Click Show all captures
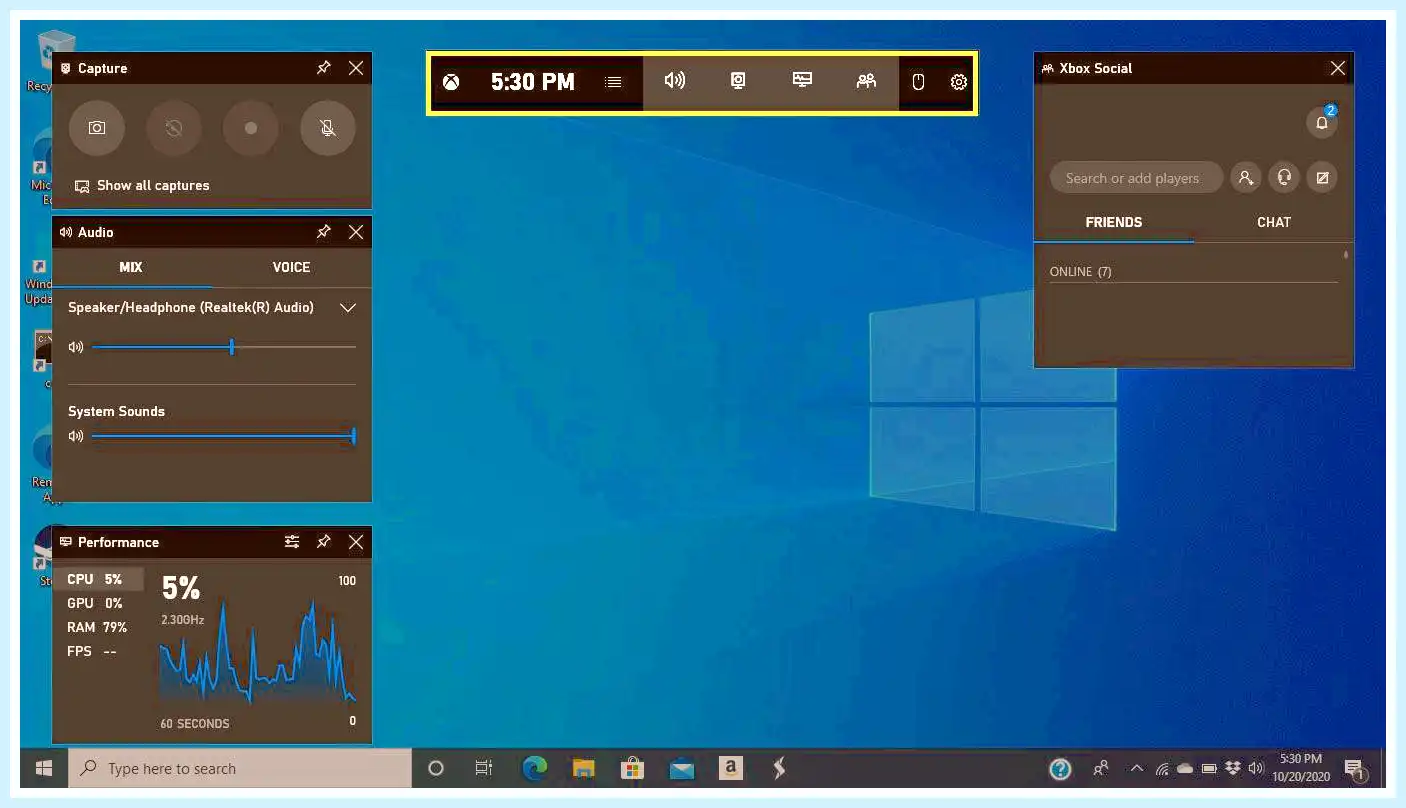This screenshot has width=1406, height=808. (142, 186)
